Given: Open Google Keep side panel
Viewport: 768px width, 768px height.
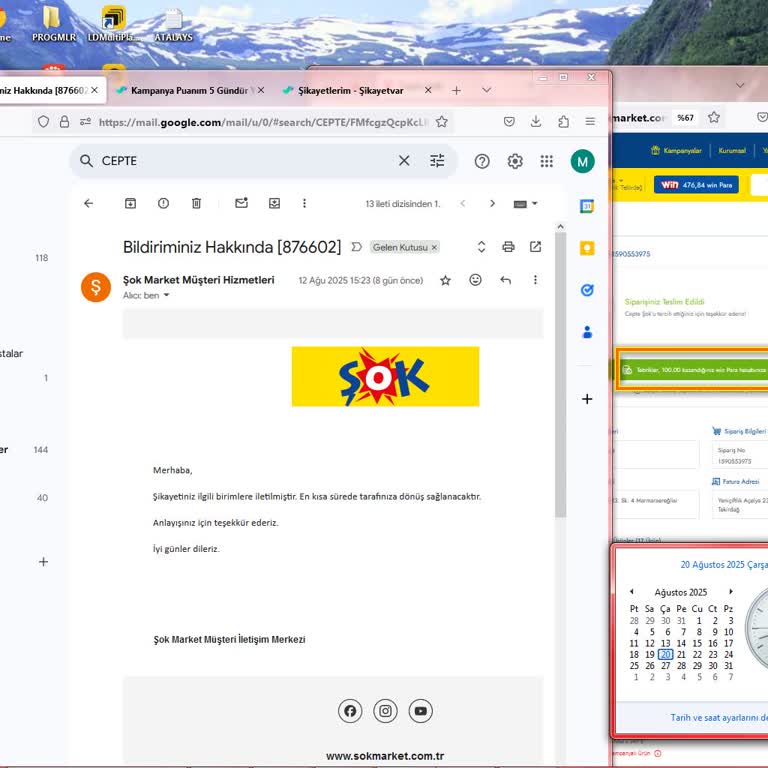Looking at the screenshot, I should (587, 248).
